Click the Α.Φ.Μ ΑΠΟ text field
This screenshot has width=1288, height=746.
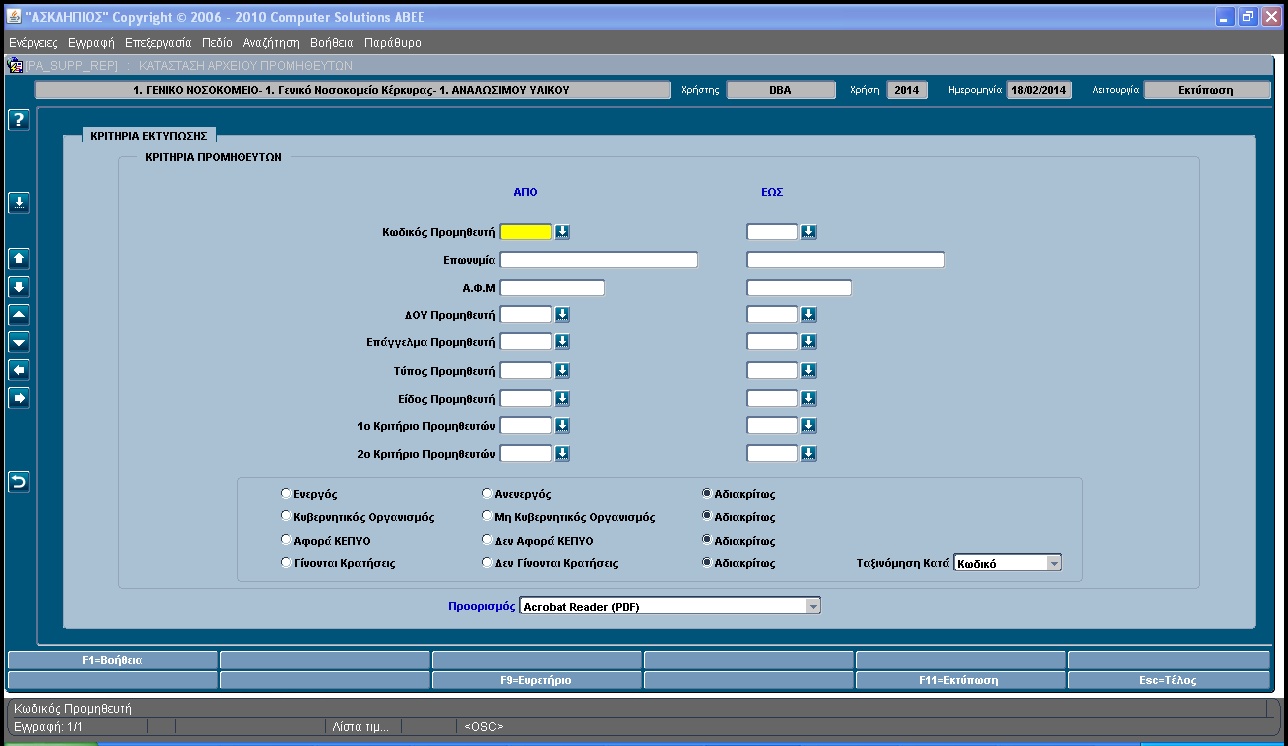(552, 288)
